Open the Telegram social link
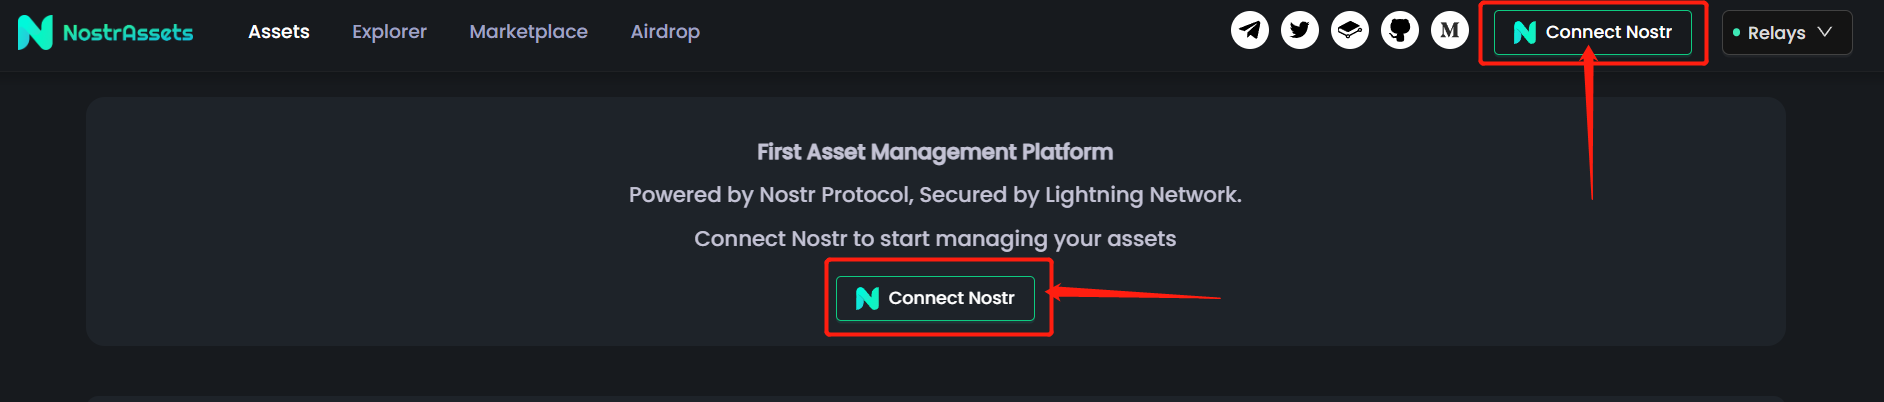 [1249, 30]
